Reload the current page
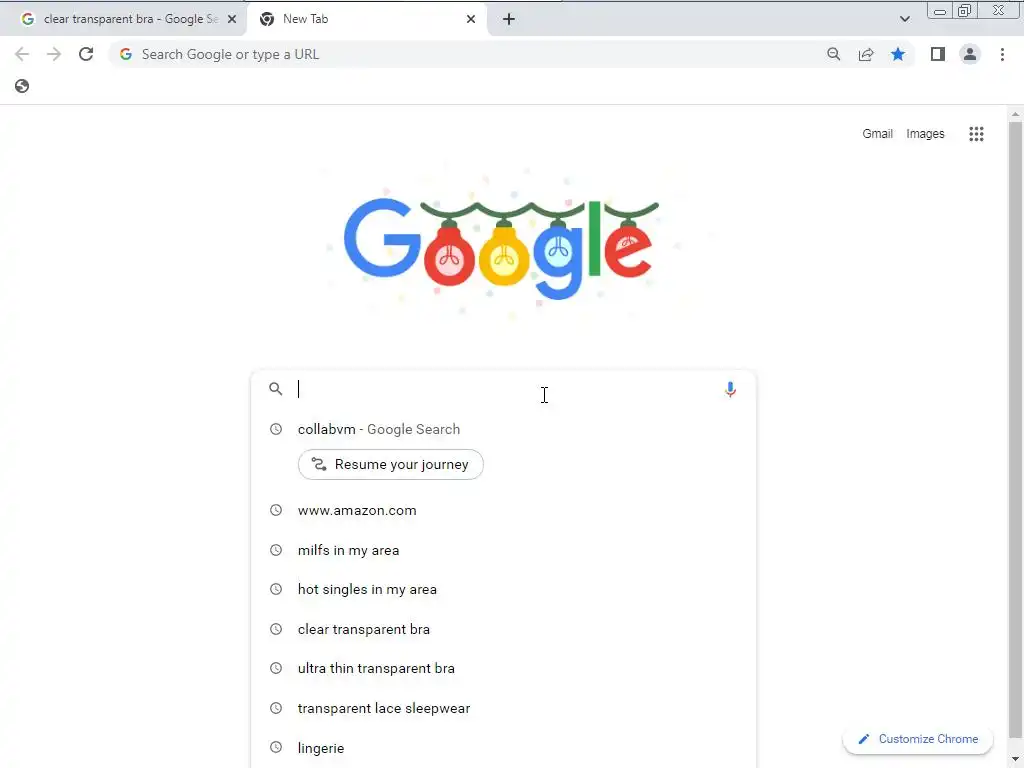Image resolution: width=1024 pixels, height=768 pixels. click(x=86, y=54)
